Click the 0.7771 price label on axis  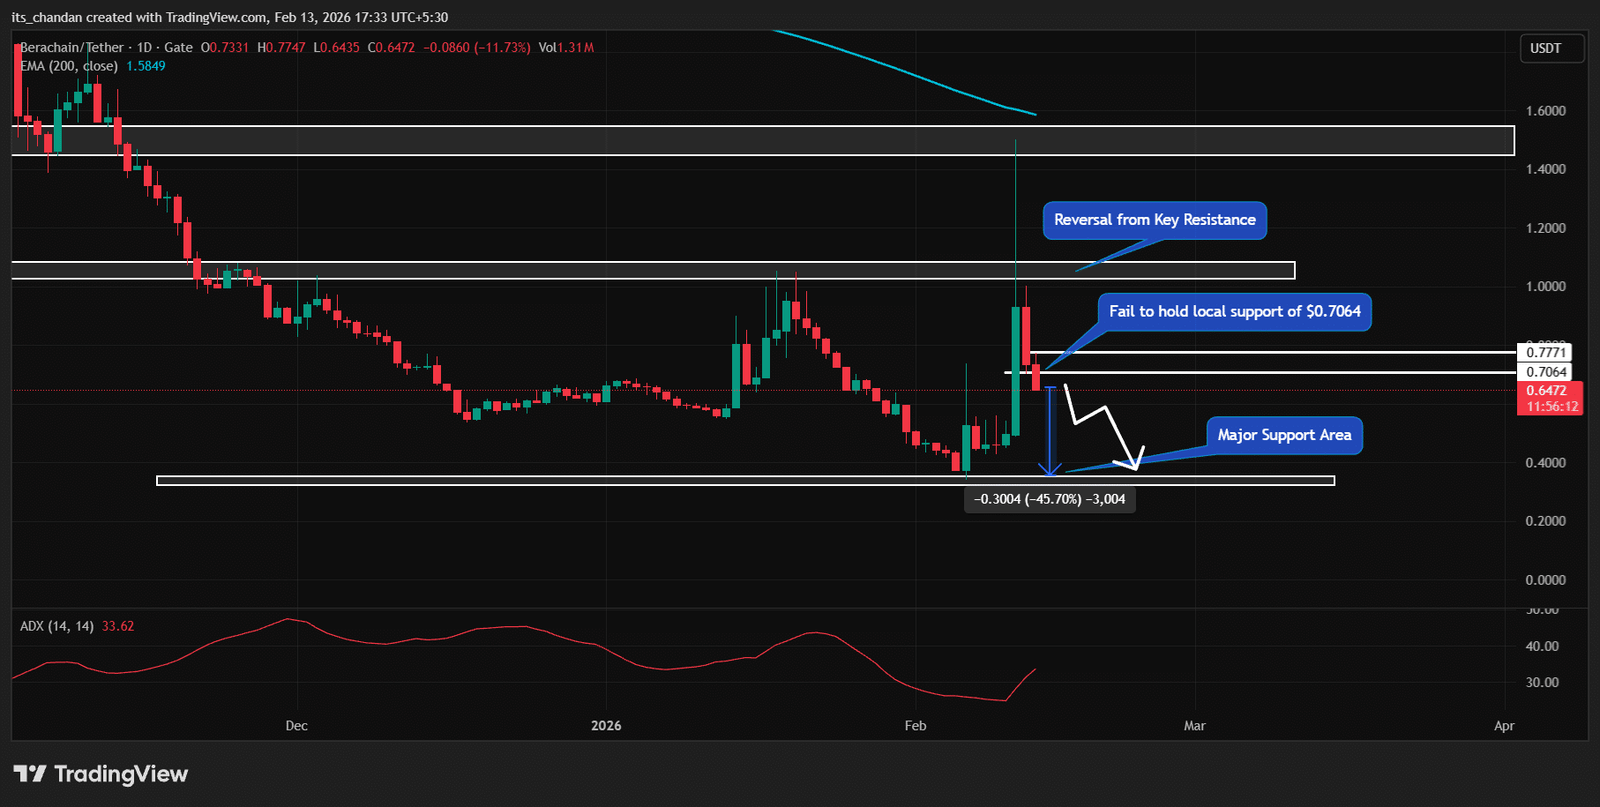pos(1546,352)
